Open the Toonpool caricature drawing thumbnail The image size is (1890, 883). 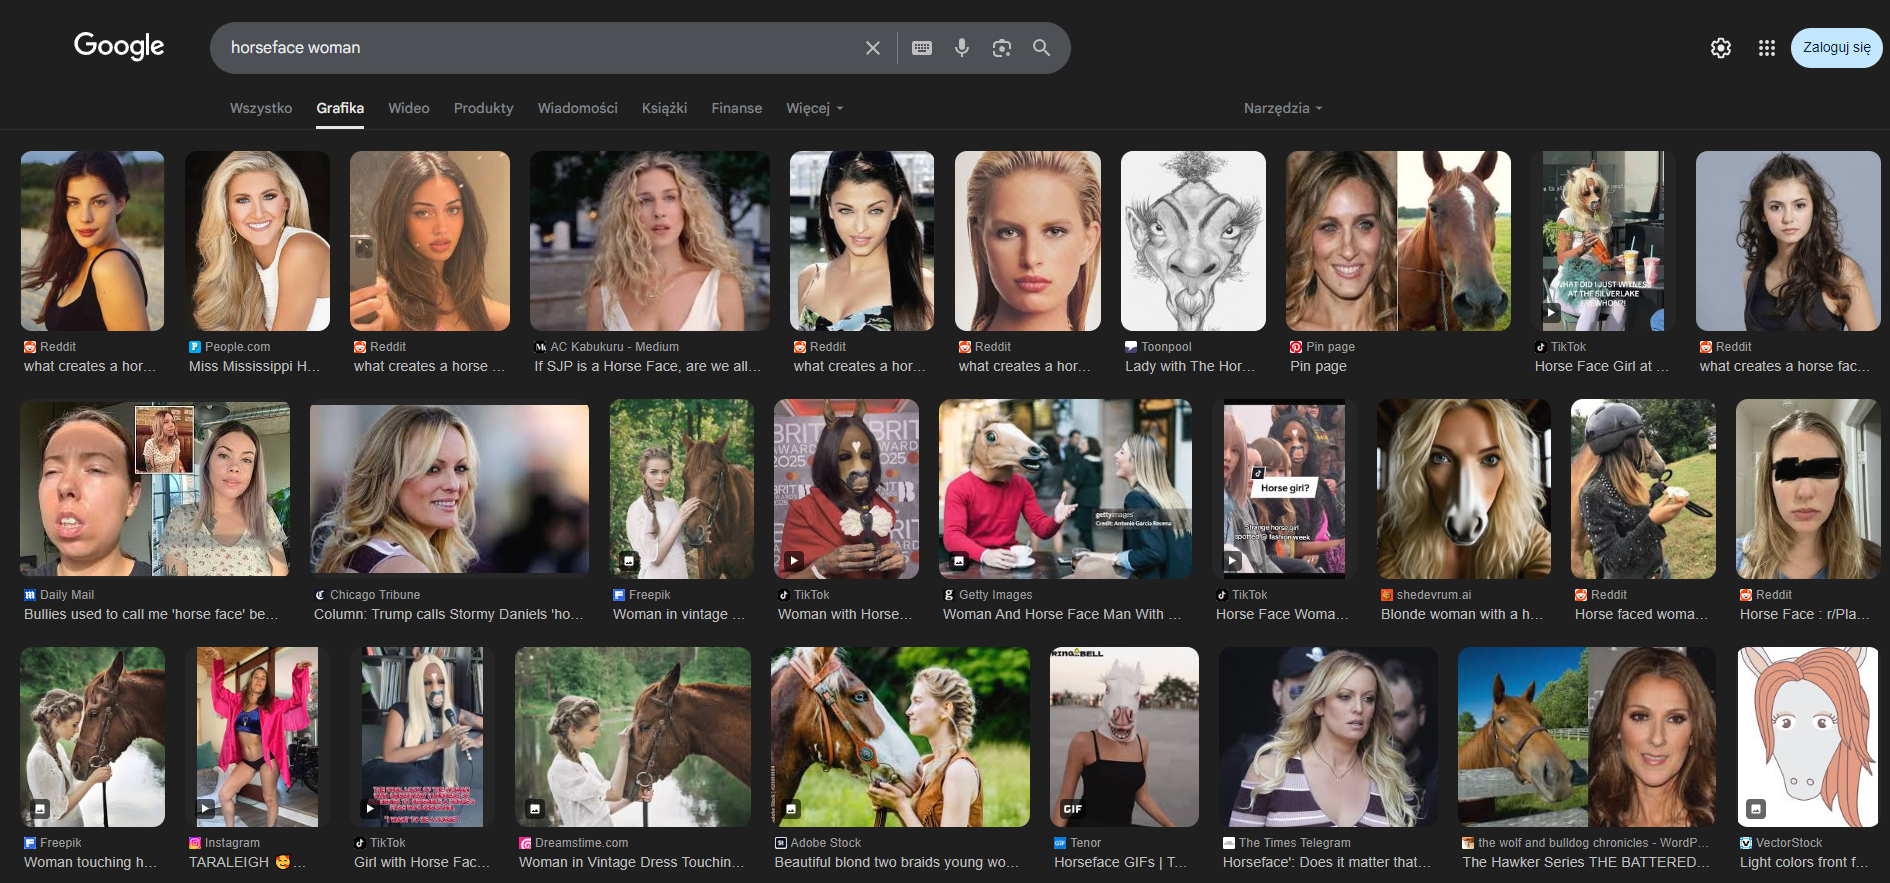[x=1193, y=241]
